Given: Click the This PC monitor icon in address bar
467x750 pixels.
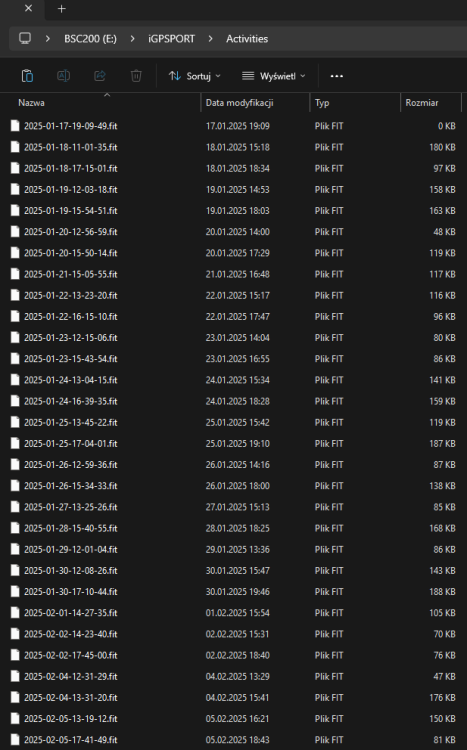Looking at the screenshot, I should click(x=25, y=38).
